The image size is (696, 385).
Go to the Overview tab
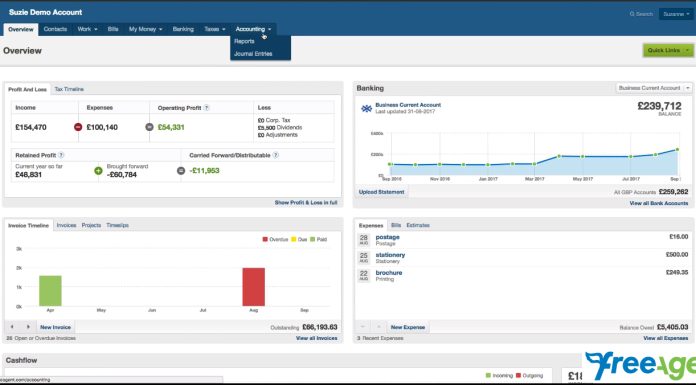20,29
